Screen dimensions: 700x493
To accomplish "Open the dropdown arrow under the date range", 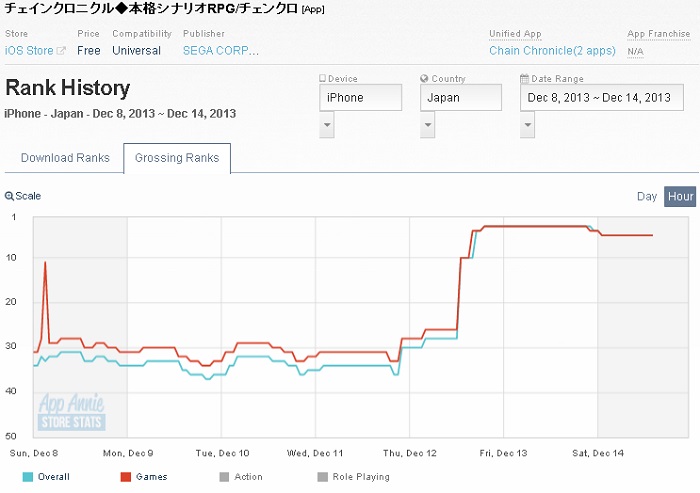I will point(527,125).
